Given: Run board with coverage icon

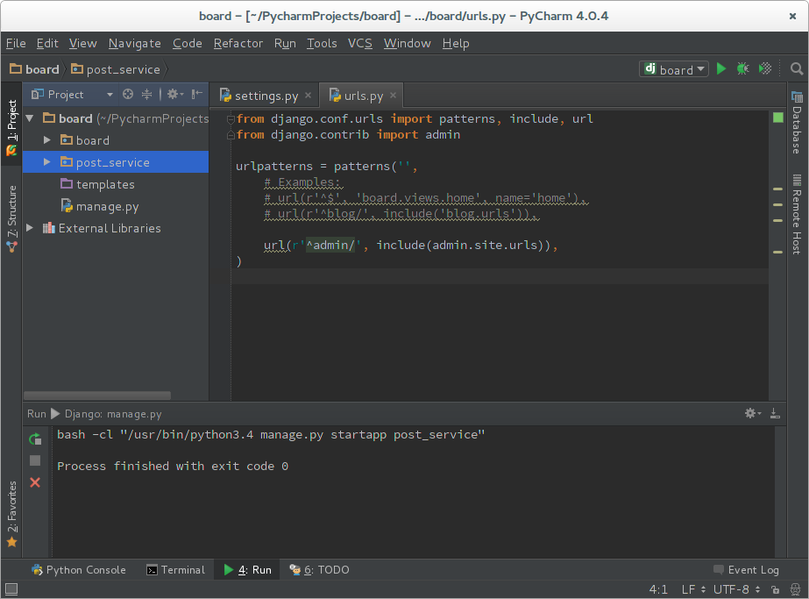Looking at the screenshot, I should pyautogui.click(x=765, y=69).
